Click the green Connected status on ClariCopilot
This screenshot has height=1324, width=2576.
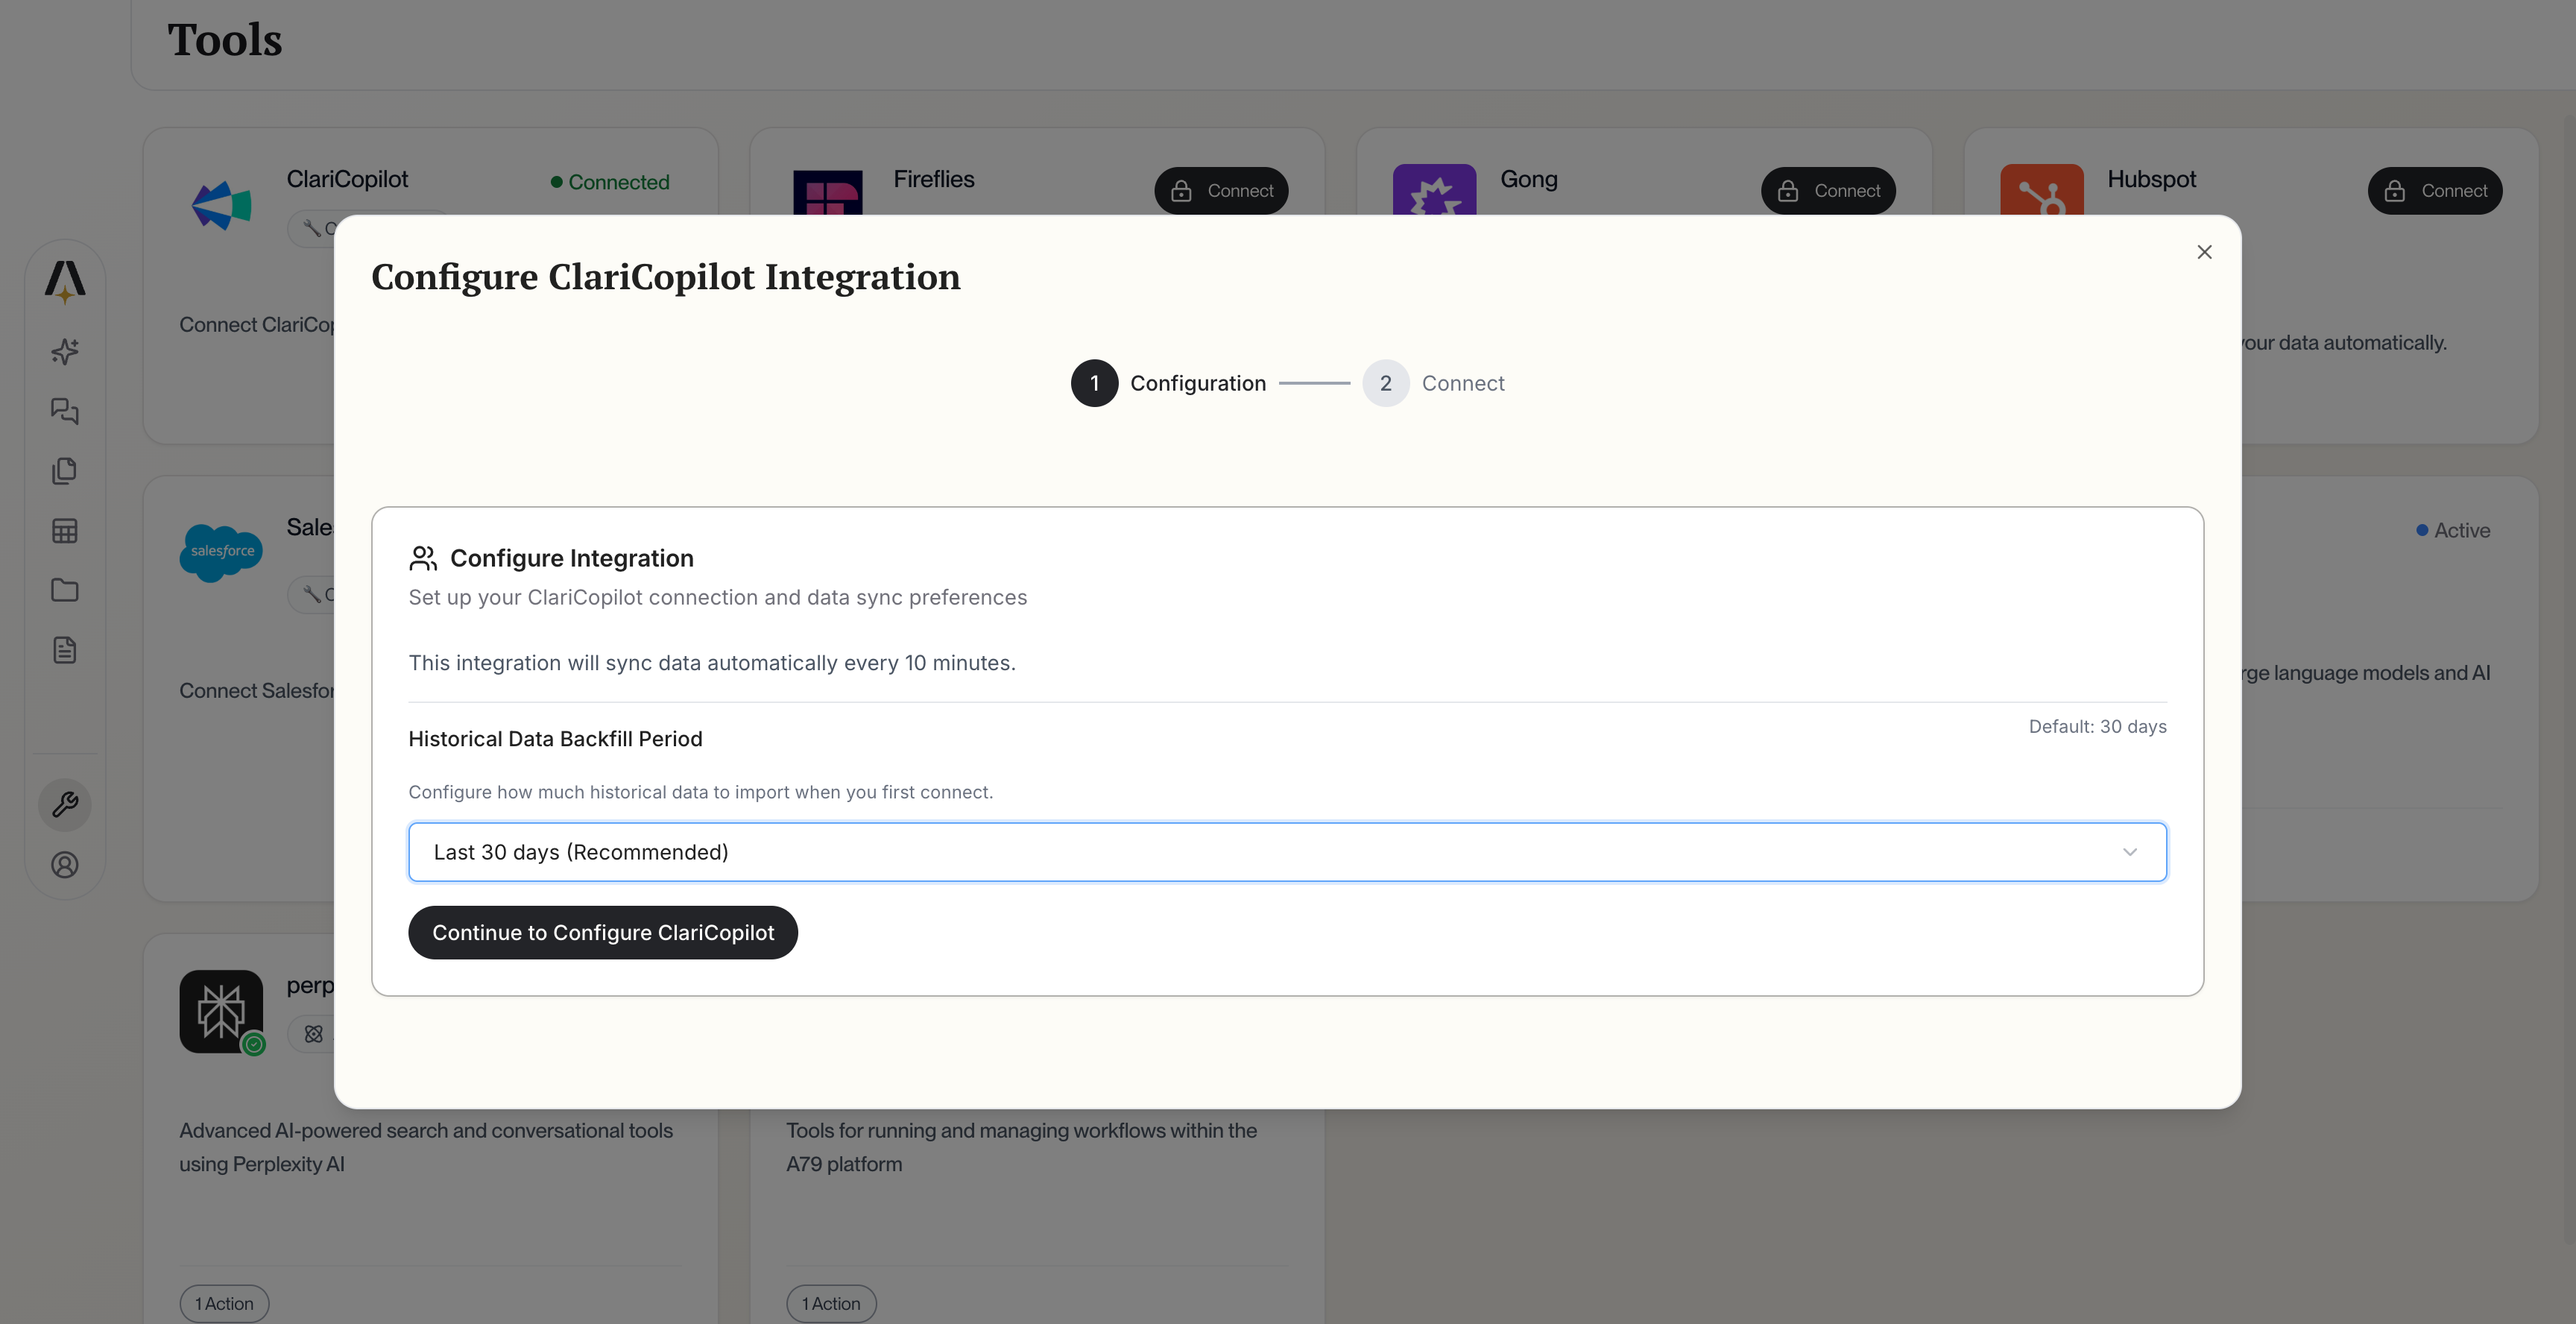tap(609, 181)
